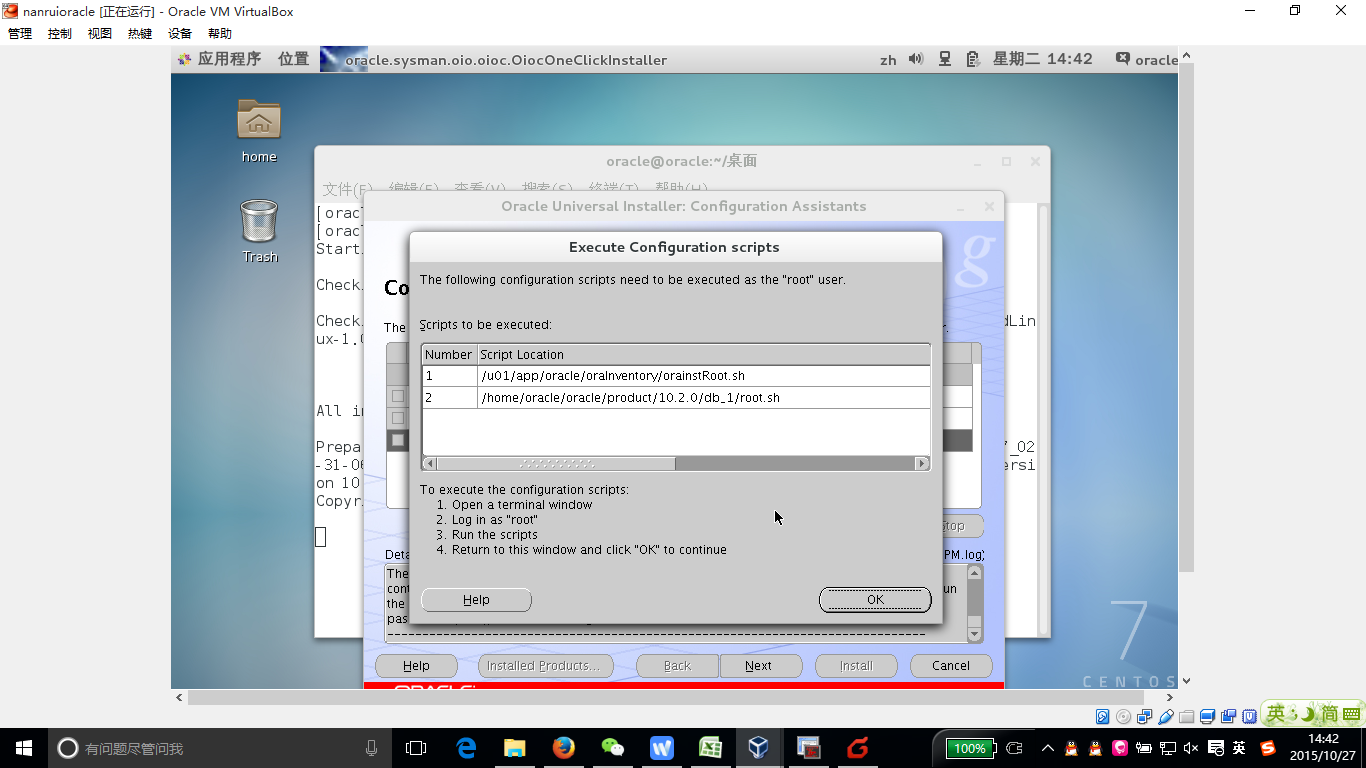Viewport: 1366px width, 768px height.
Task: Open the blue W writer app in taskbar
Action: 661,748
